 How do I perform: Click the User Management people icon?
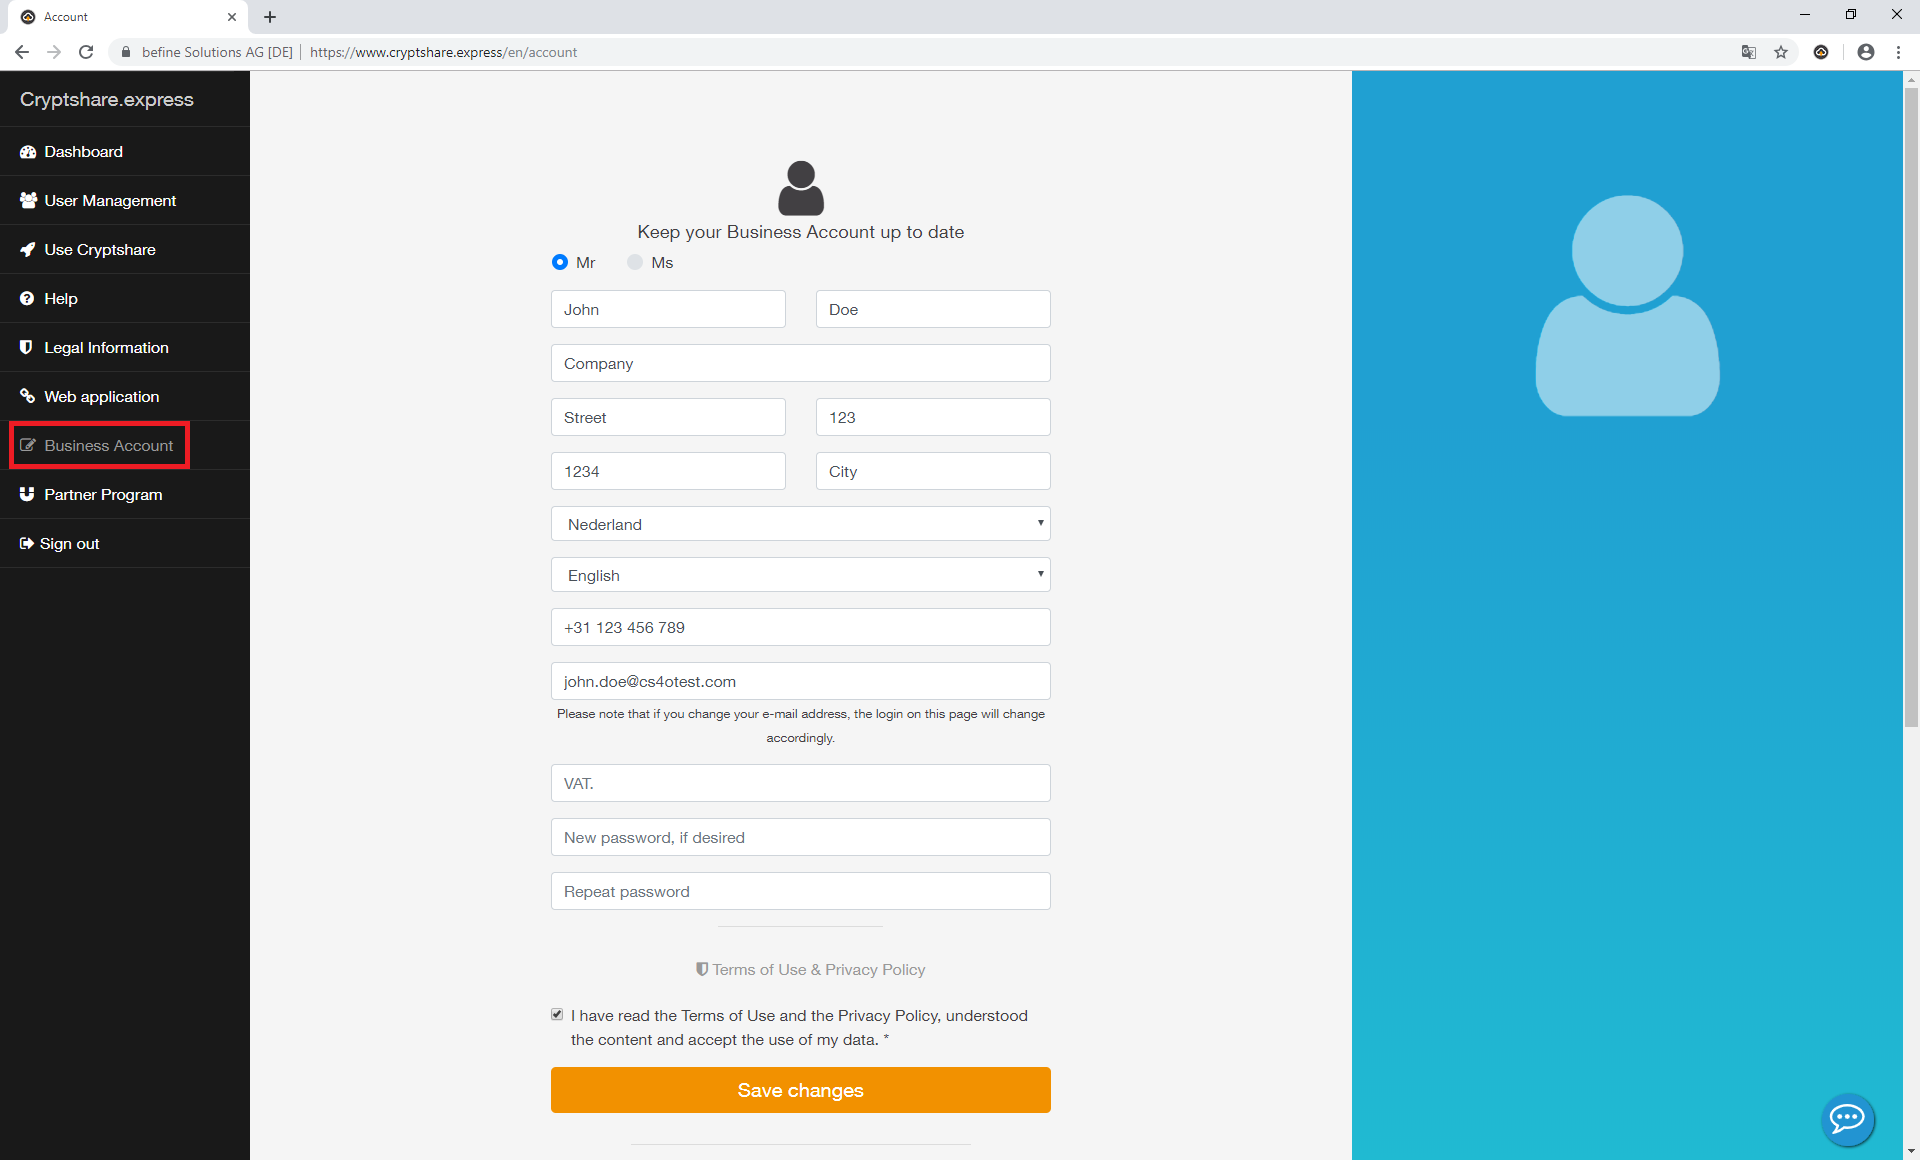pyautogui.click(x=28, y=201)
